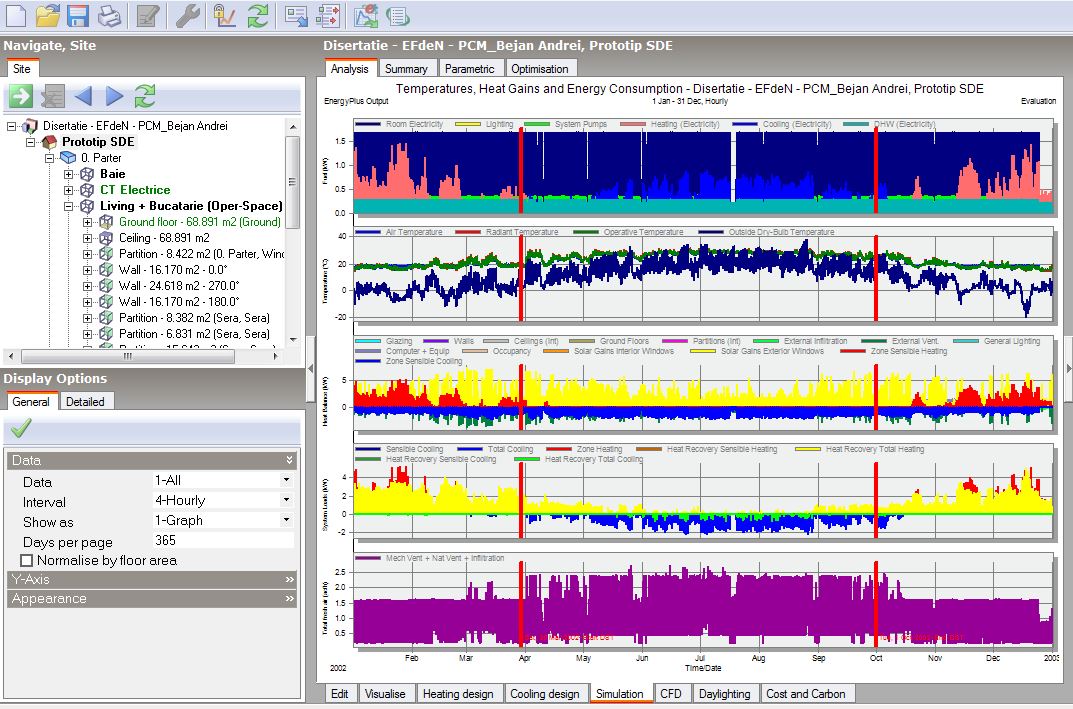
Task: Enable Normalise by floor area checkbox
Action: (x=27, y=560)
